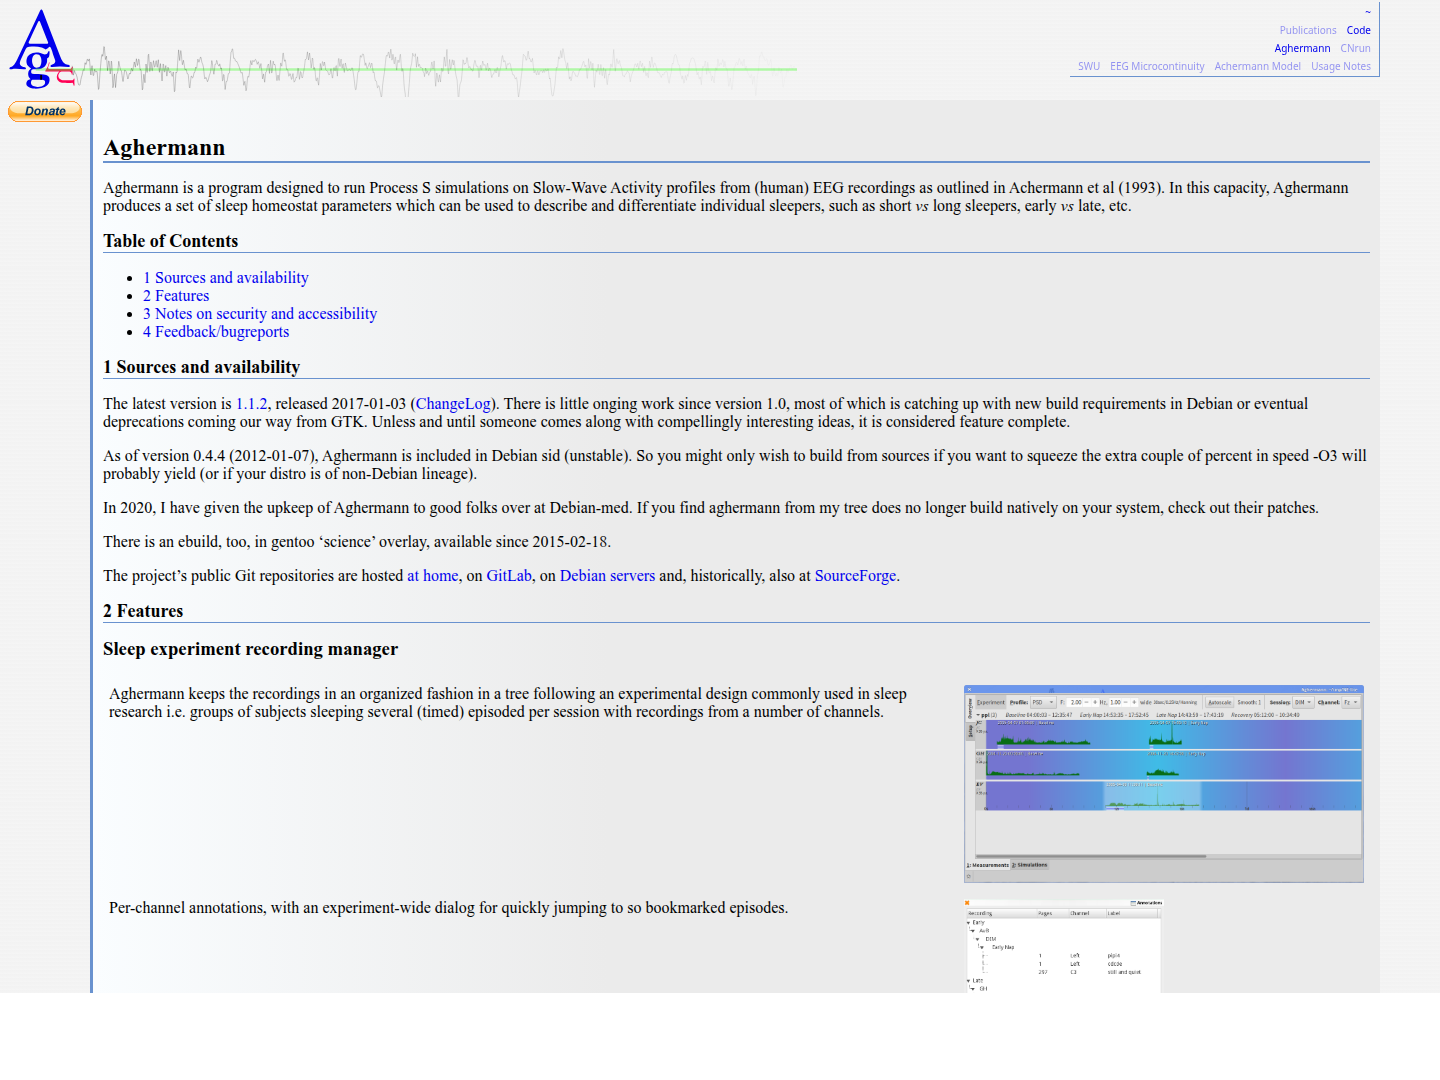Image resolution: width=1440 pixels, height=1080 pixels.
Task: Open Usage Notes navigation item
Action: point(1341,67)
